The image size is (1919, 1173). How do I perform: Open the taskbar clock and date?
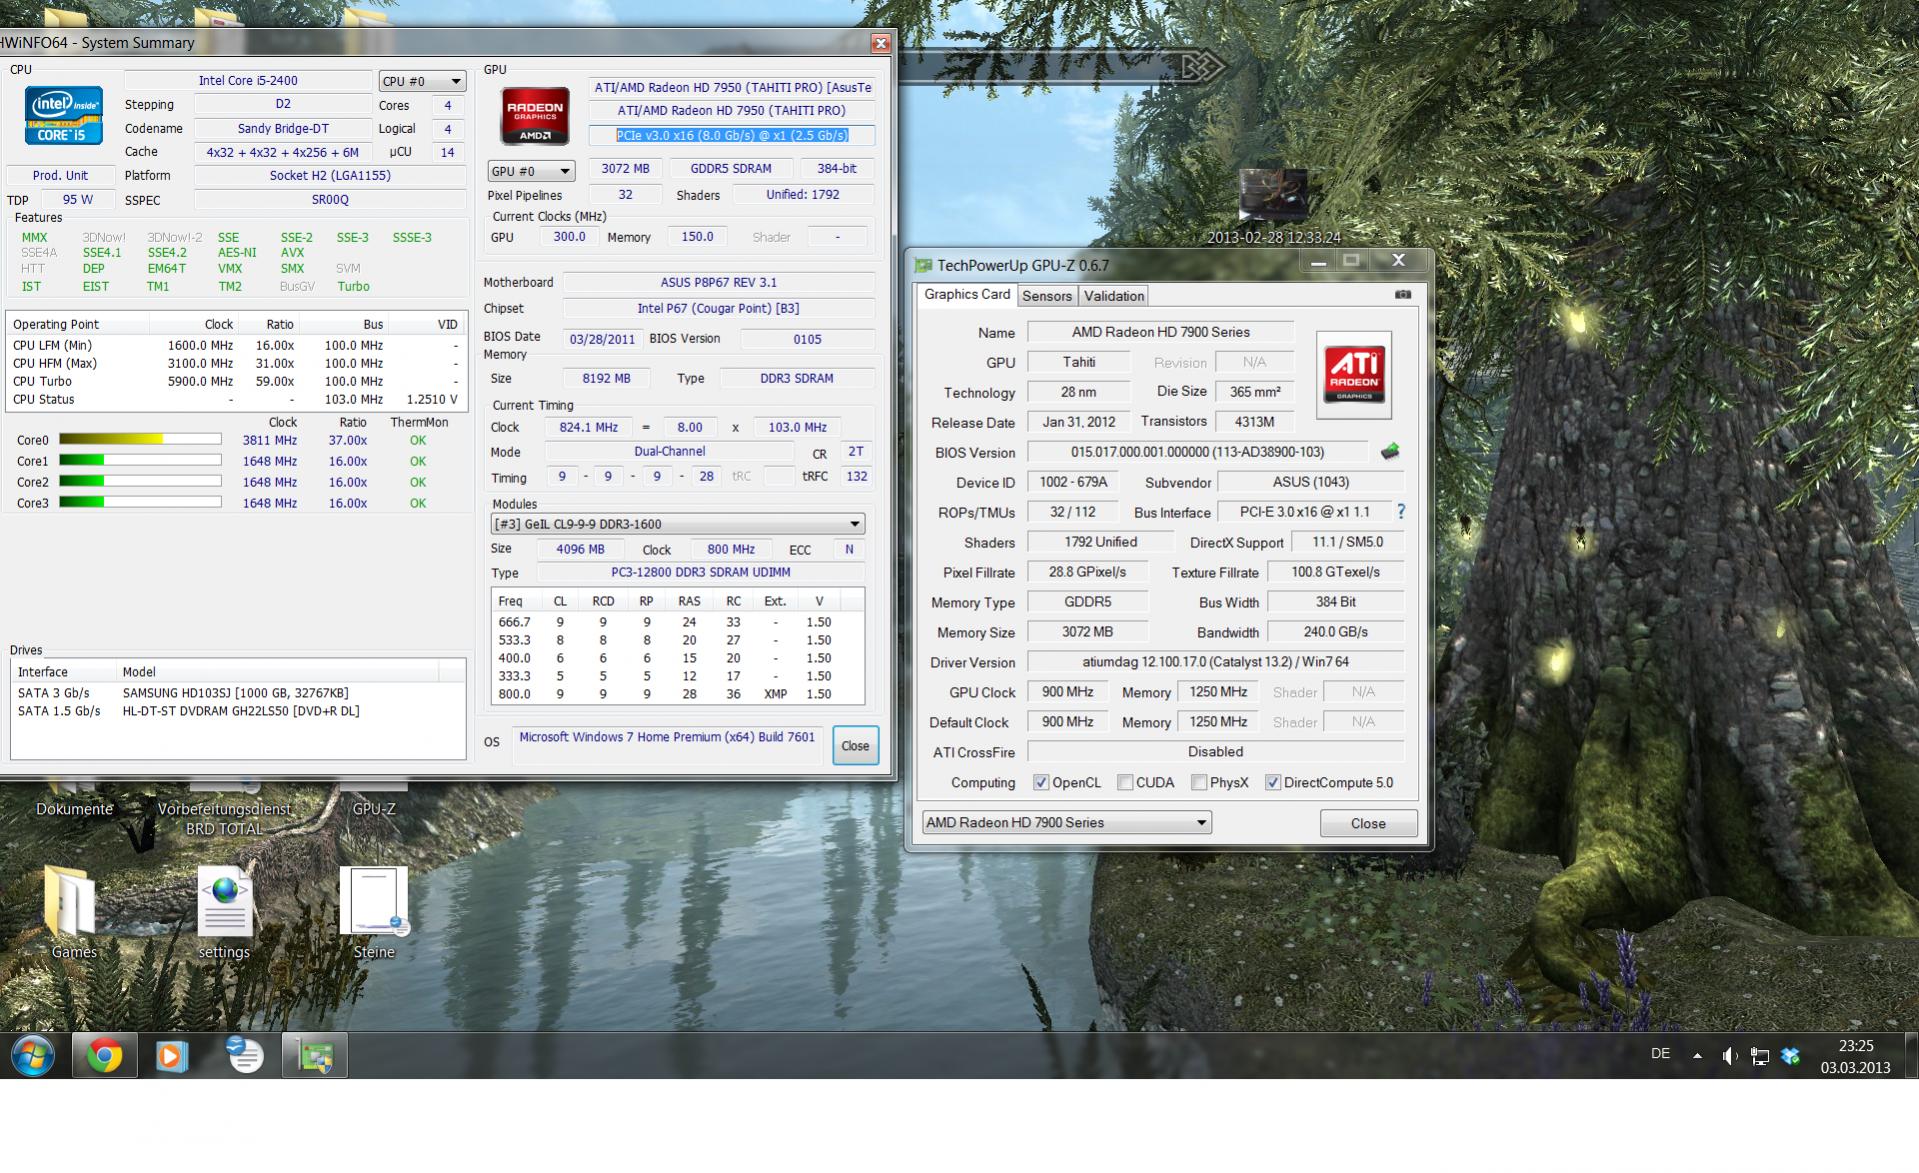[1855, 1056]
